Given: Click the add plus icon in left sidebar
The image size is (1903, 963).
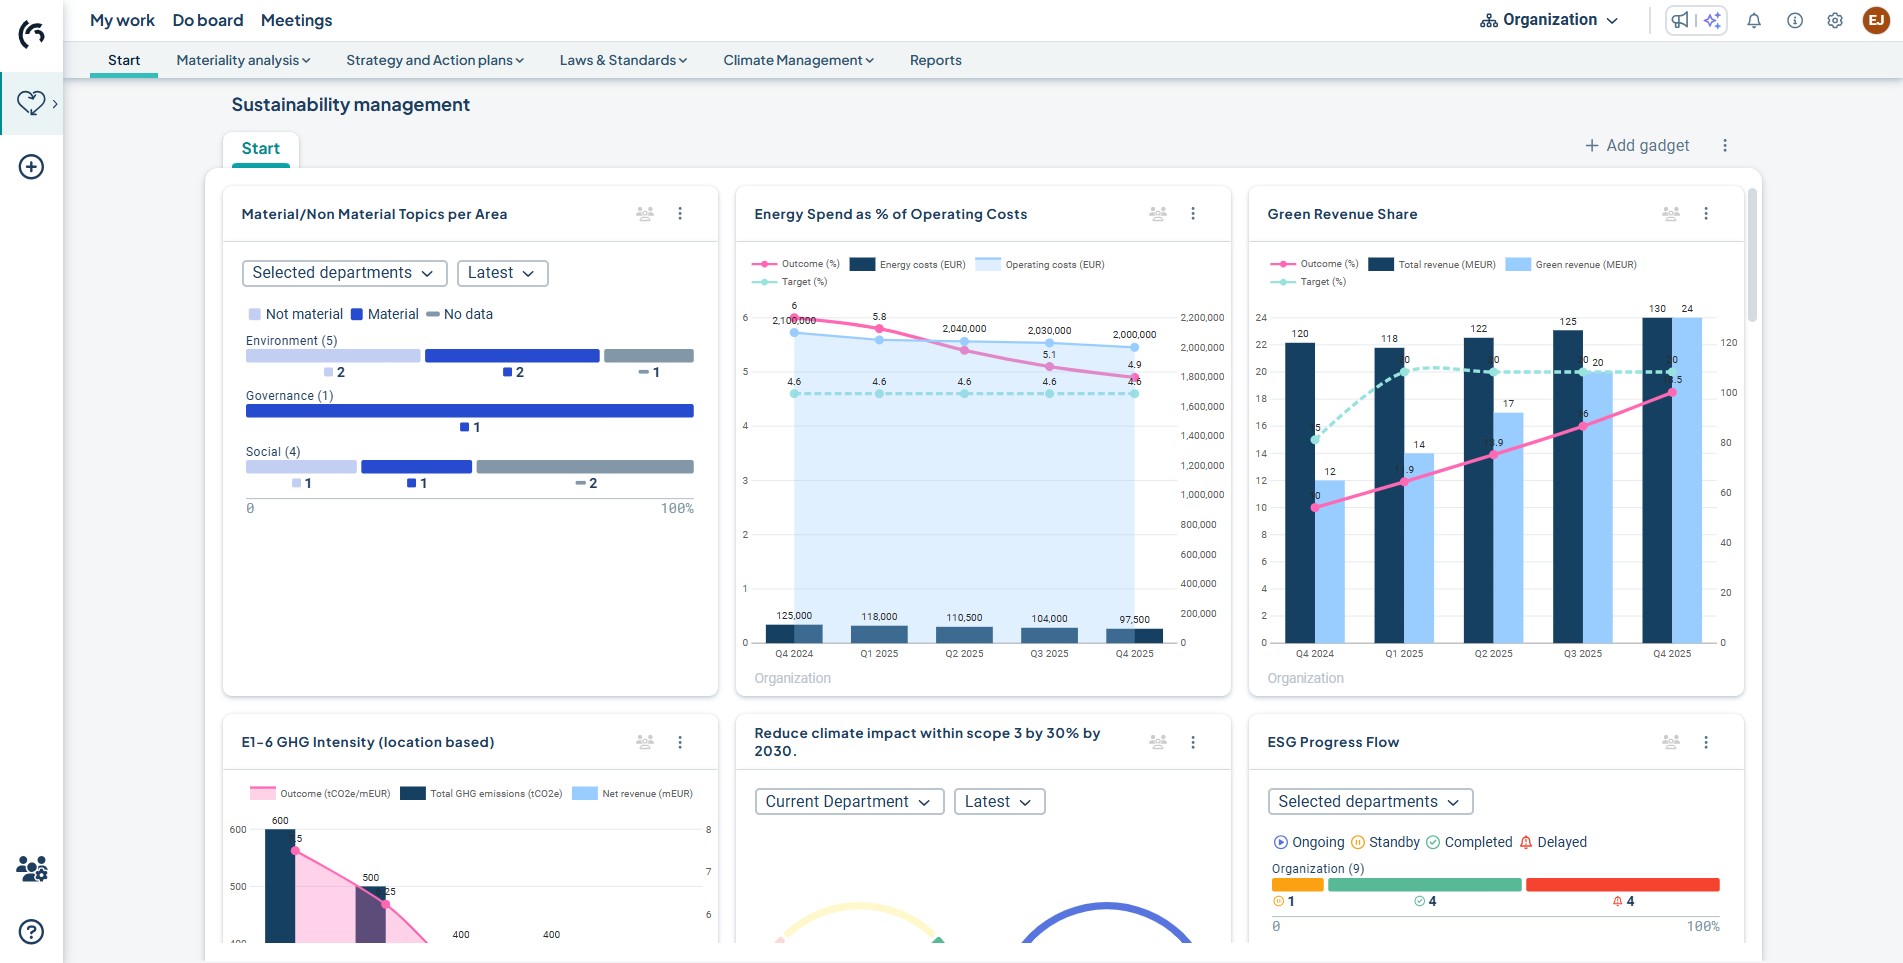Looking at the screenshot, I should point(31,167).
